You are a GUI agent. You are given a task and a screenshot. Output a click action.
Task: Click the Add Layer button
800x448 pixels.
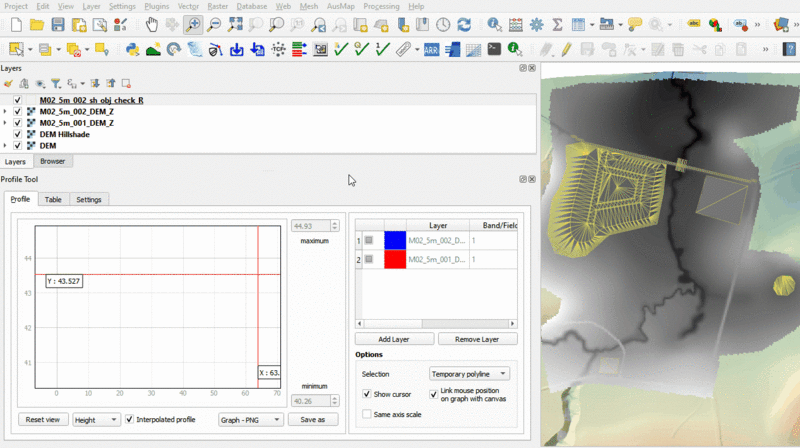(396, 339)
